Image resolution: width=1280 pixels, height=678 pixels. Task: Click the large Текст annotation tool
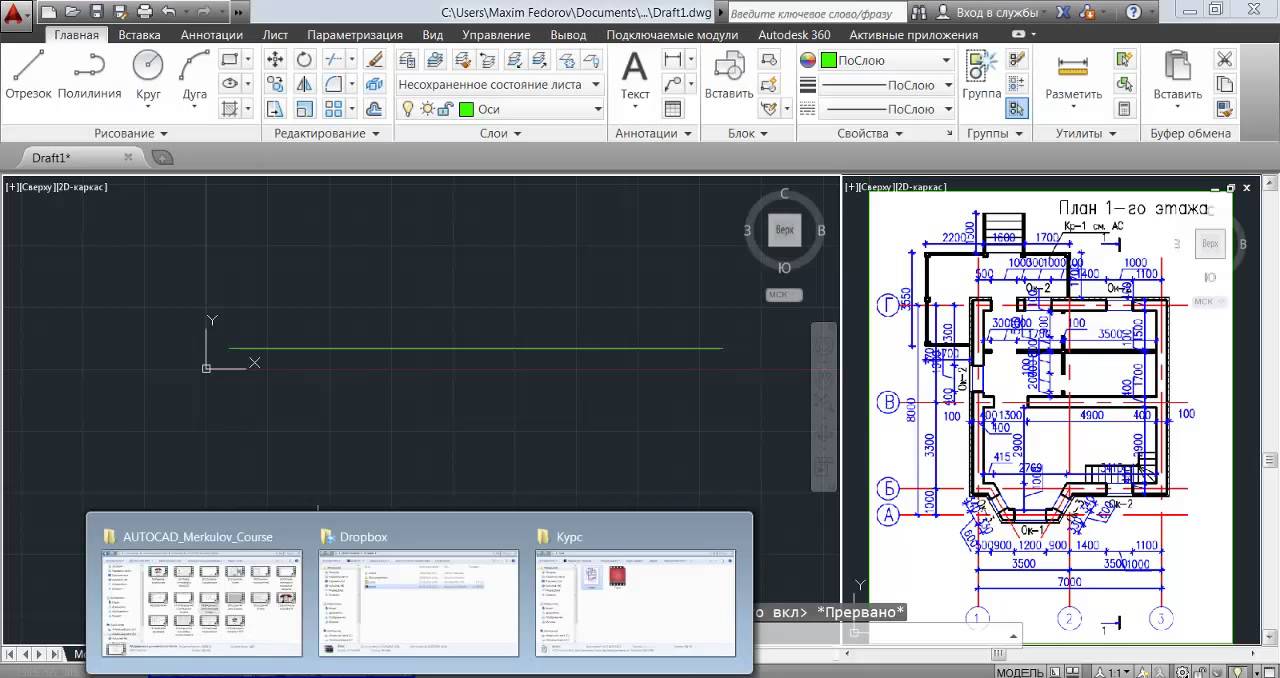click(635, 76)
